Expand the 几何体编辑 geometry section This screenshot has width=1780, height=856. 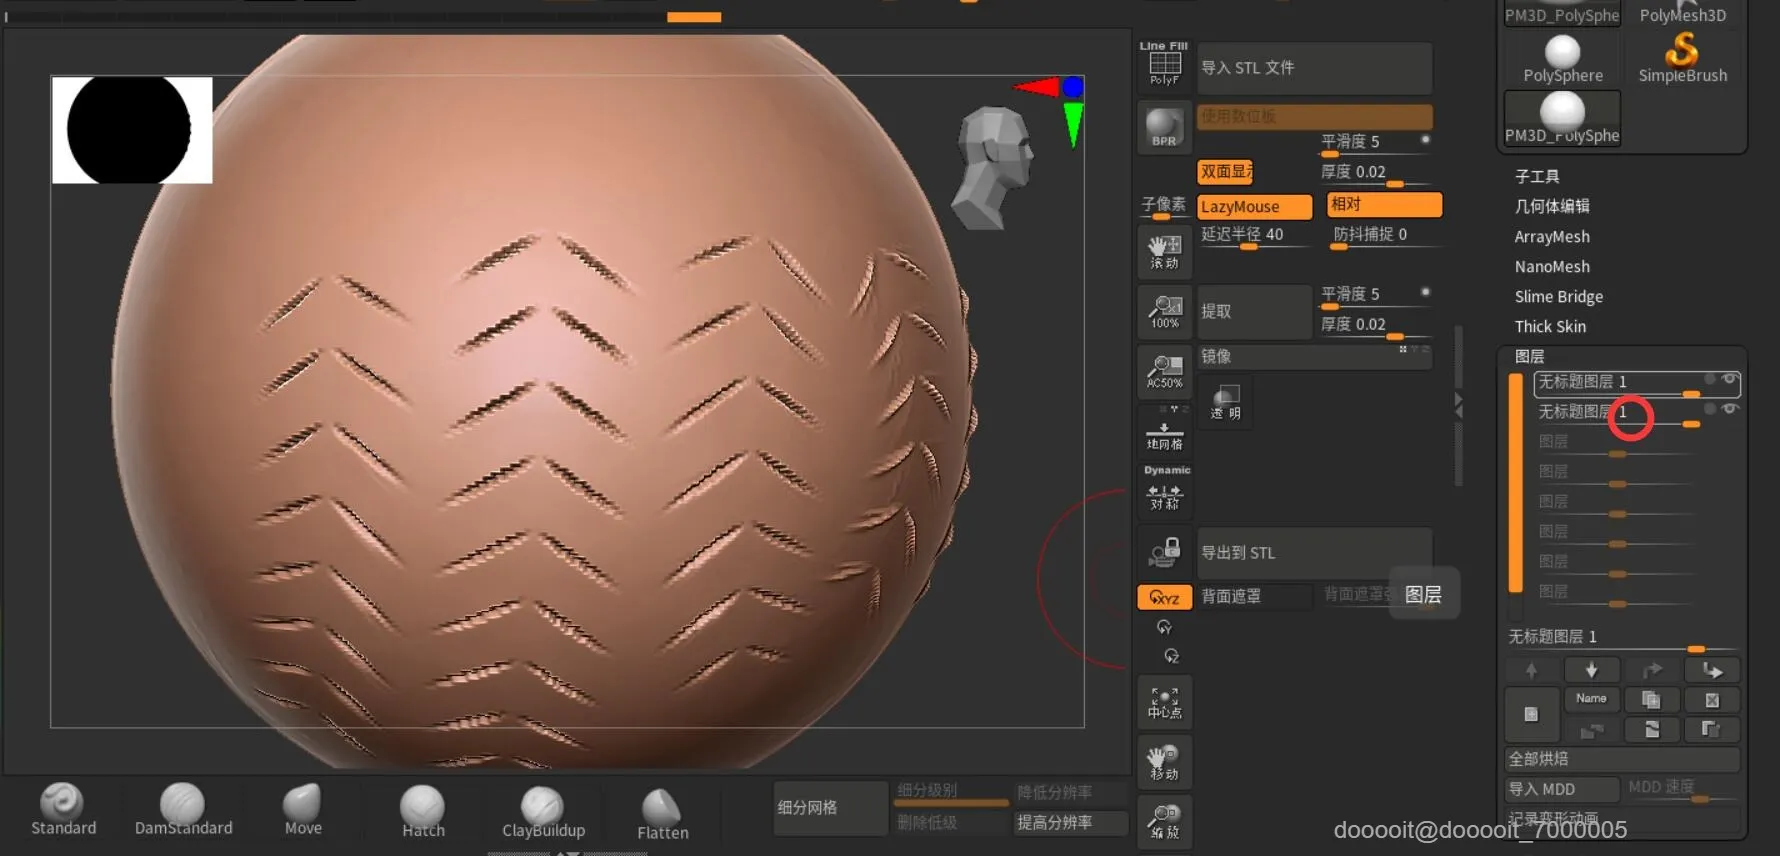(x=1552, y=206)
